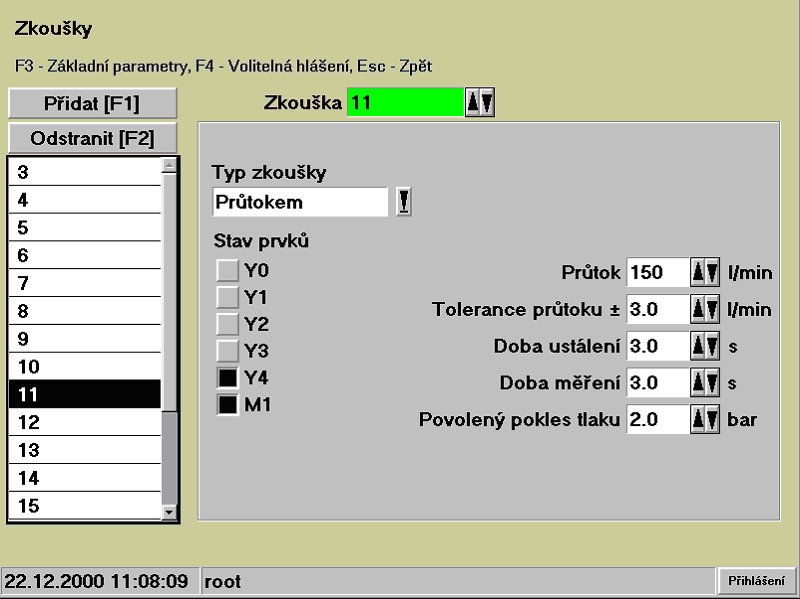Screen dimensions: 800x599
Task: Click the Průtok value input field
Action: pos(657,272)
